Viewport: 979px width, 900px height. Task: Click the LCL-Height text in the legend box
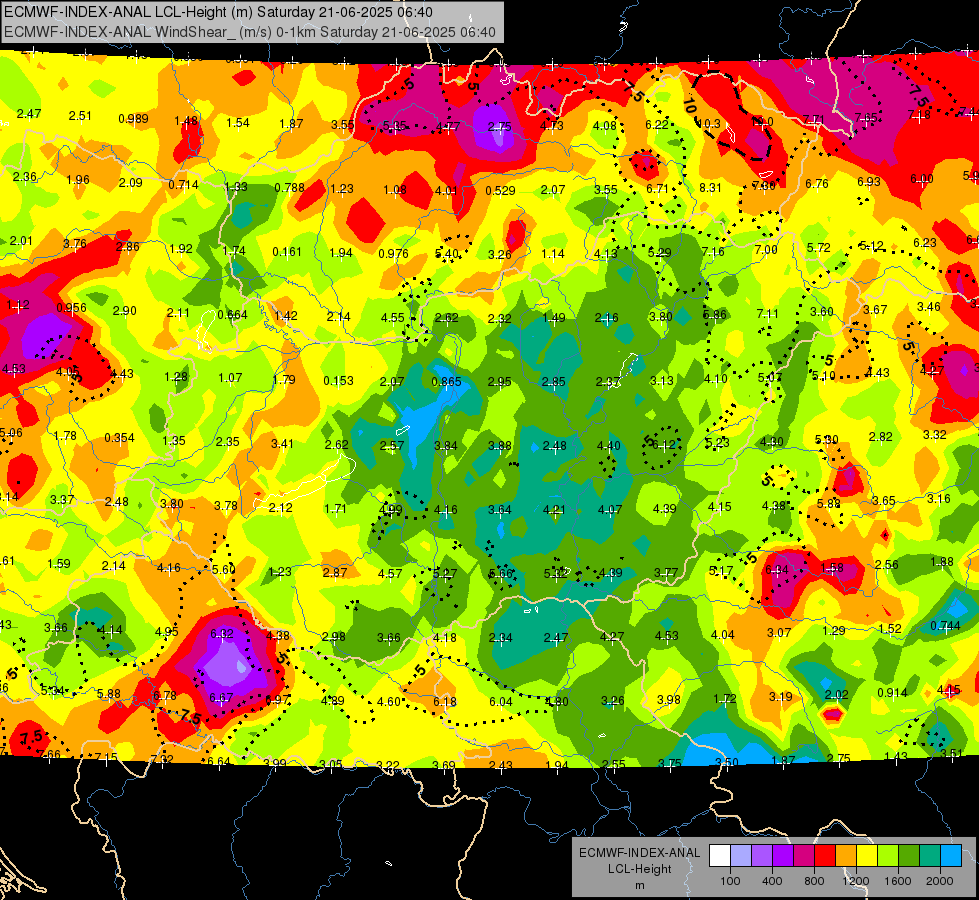(x=639, y=869)
